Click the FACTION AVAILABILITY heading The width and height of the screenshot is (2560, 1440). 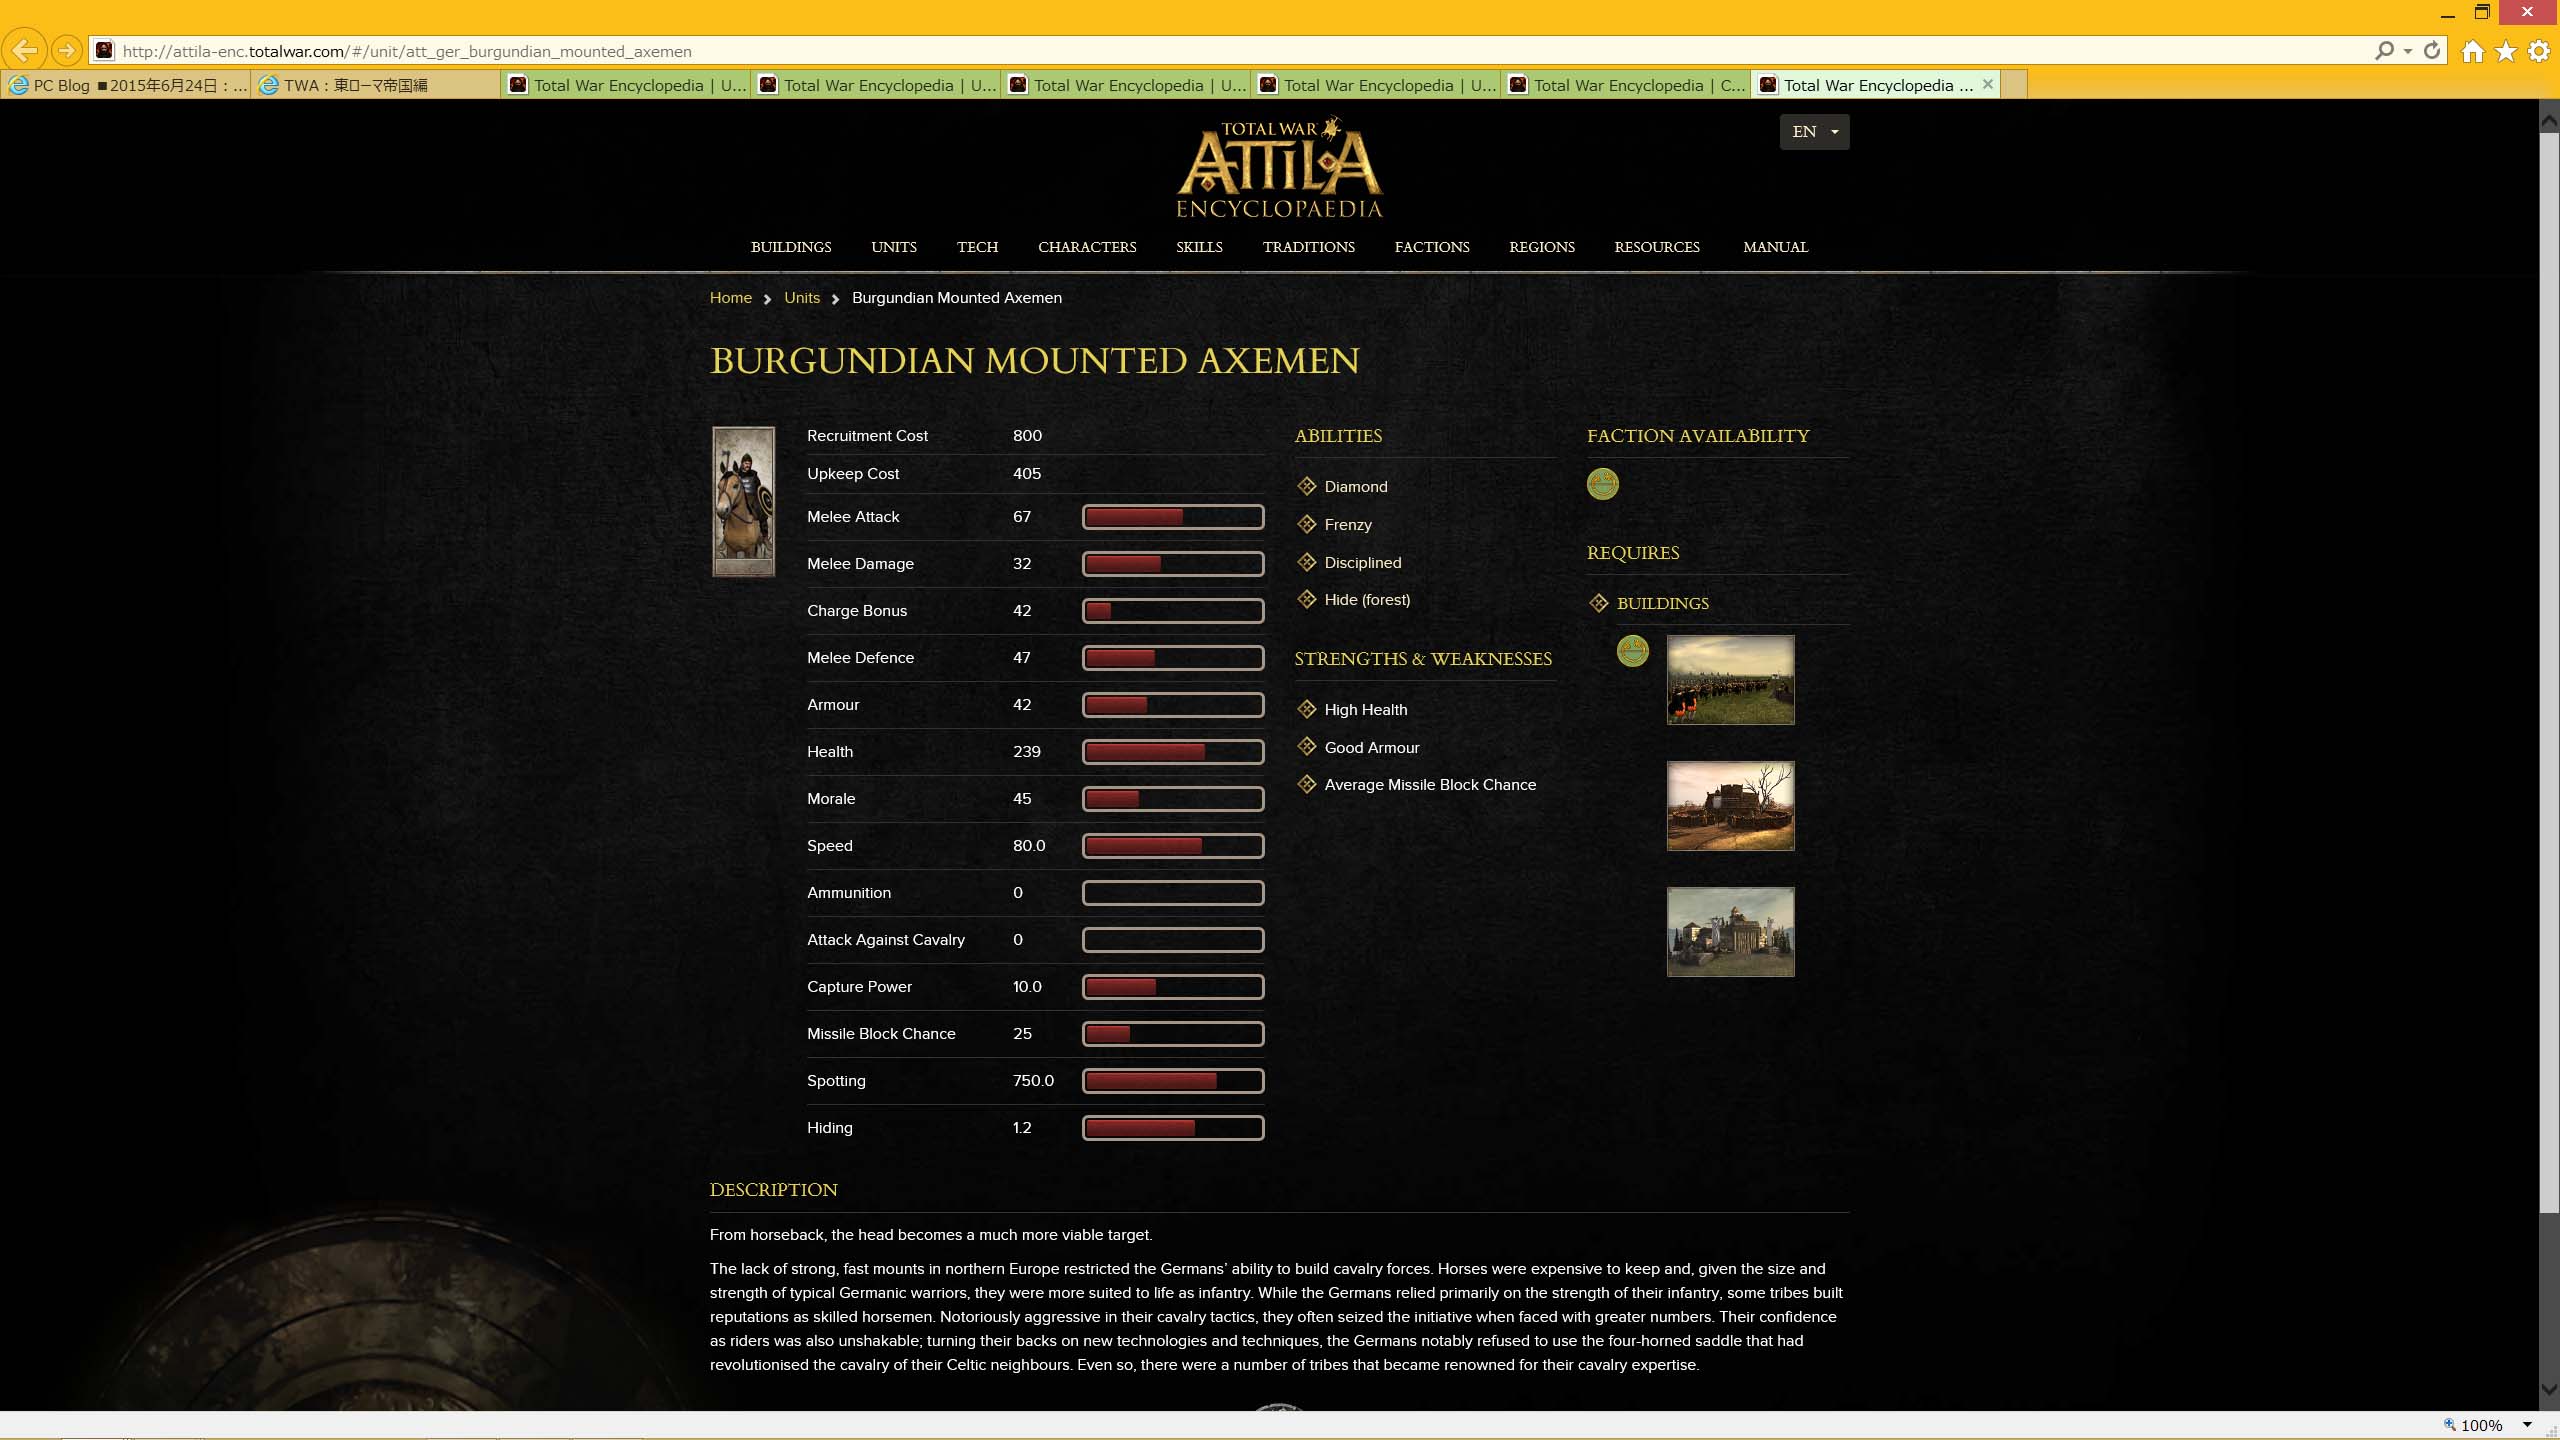[1698, 436]
